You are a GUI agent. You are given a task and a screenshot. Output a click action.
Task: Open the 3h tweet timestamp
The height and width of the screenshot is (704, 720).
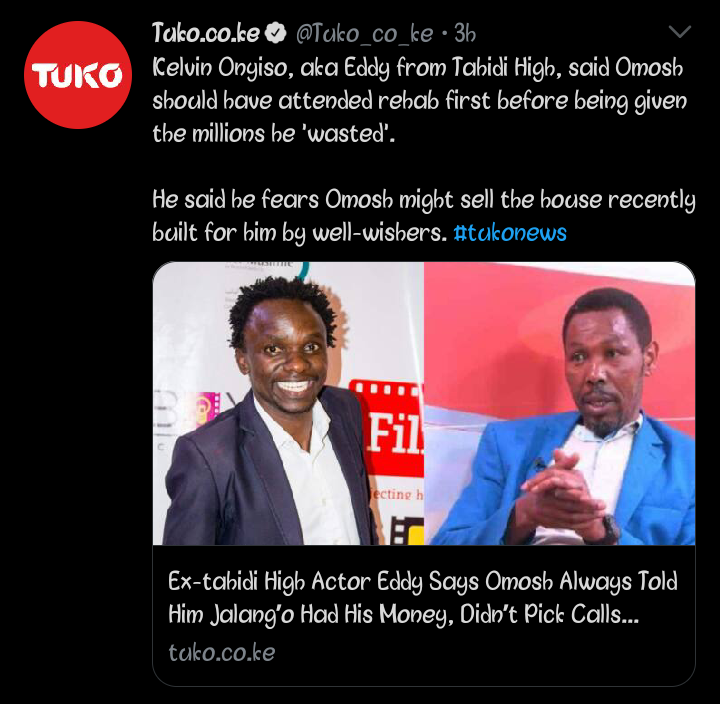465,34
